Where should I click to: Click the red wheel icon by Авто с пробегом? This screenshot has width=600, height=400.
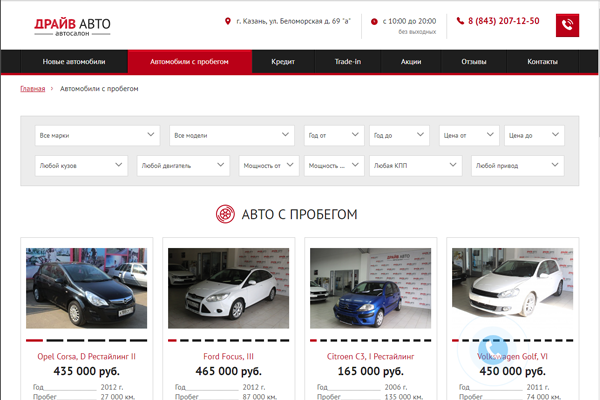point(225,214)
